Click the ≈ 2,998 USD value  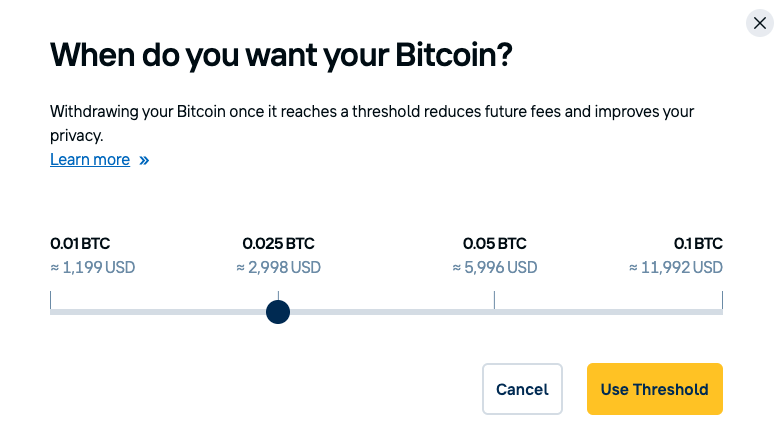click(x=278, y=267)
